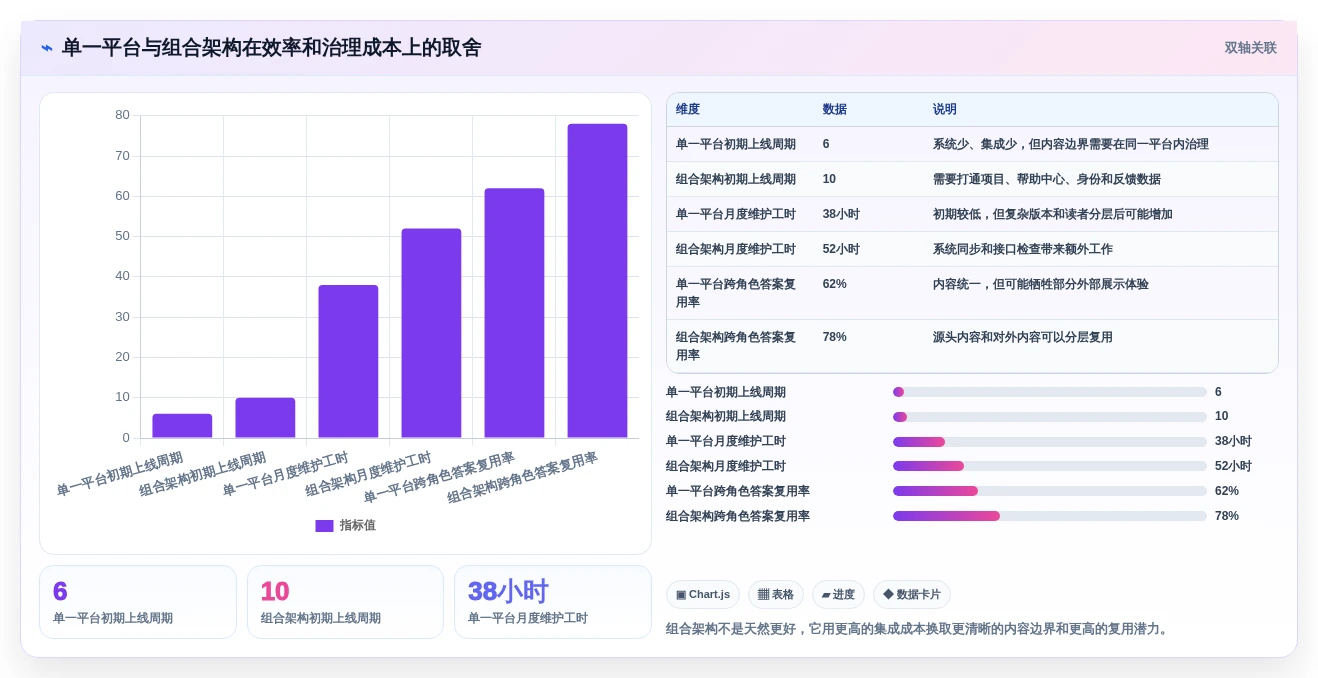
Task: Click table value 78%
Action: coord(835,337)
